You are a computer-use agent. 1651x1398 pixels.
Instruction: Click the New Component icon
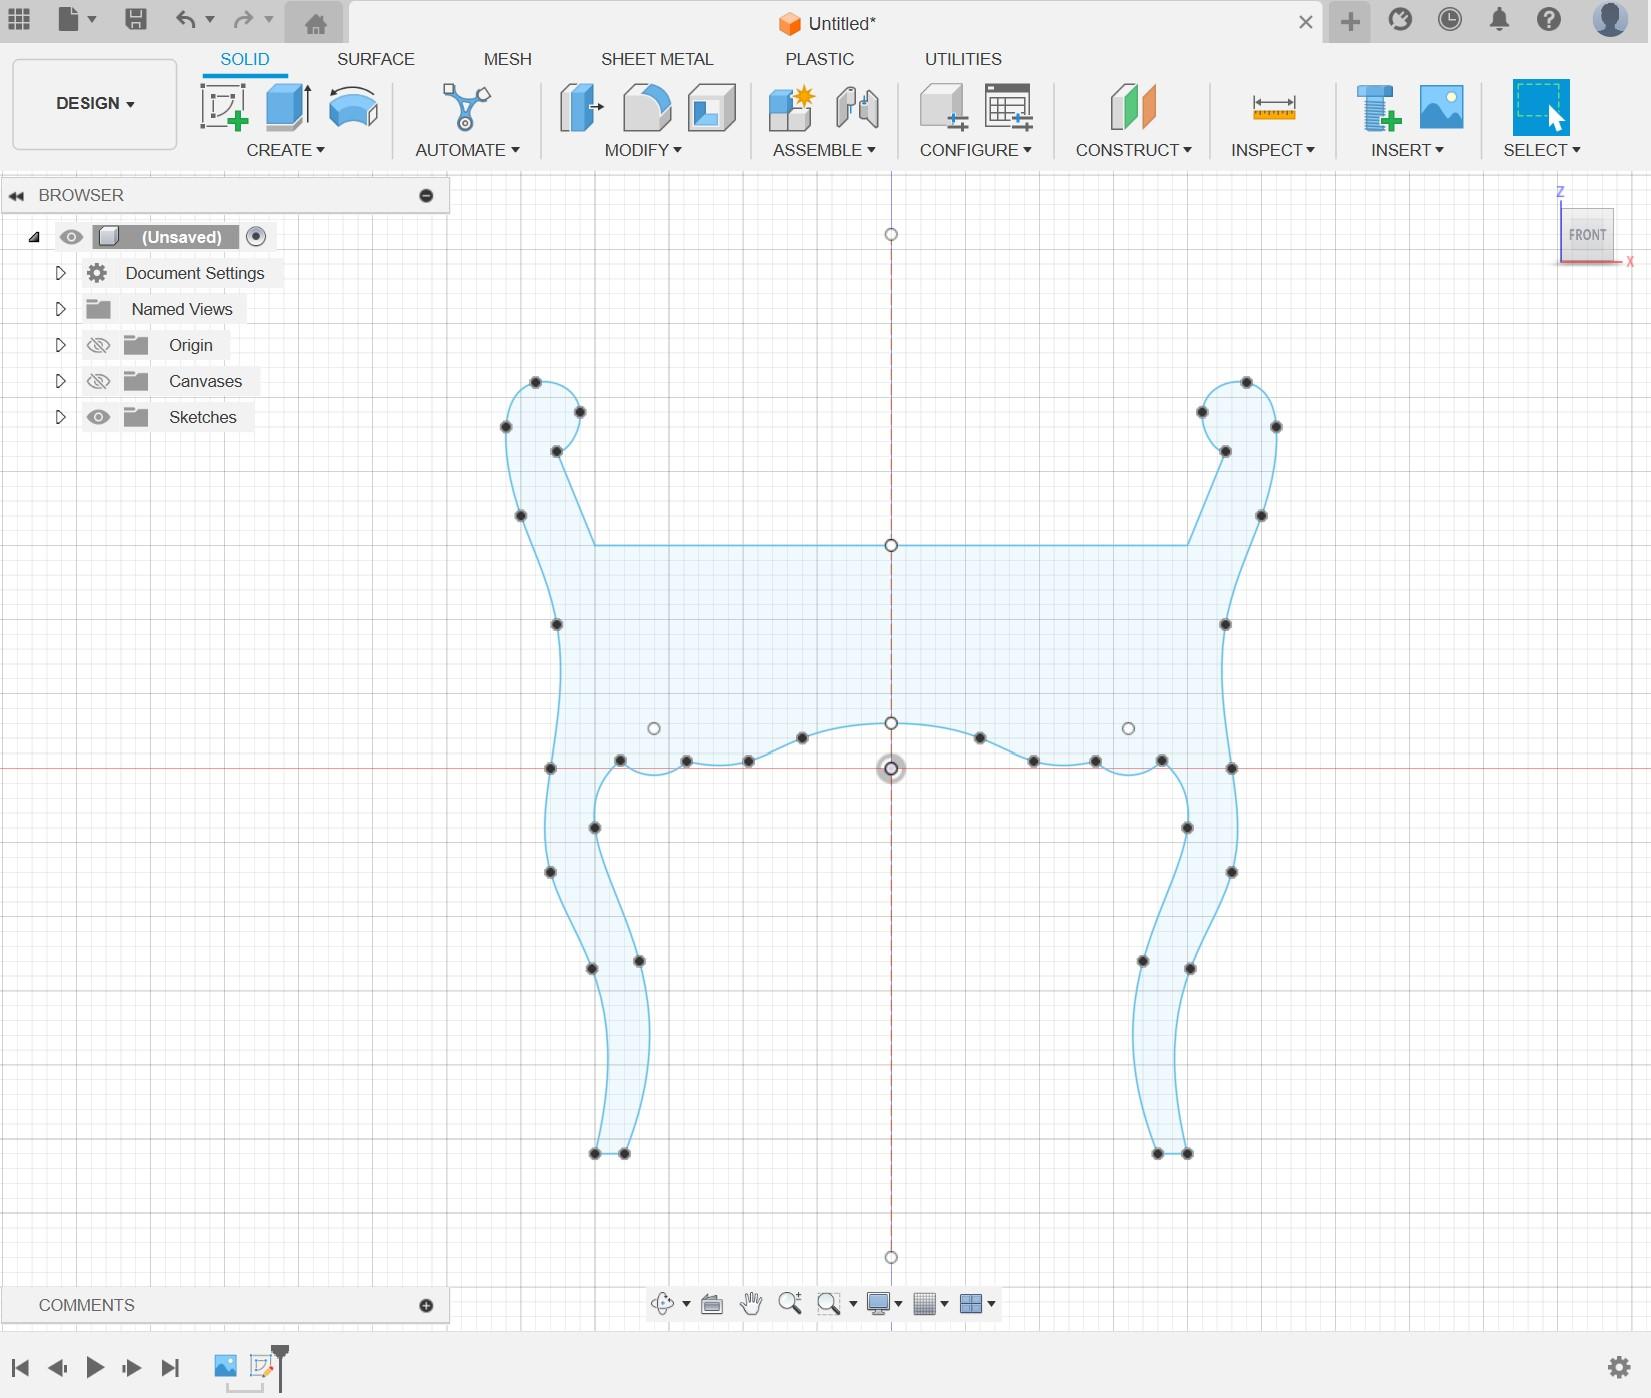point(791,107)
